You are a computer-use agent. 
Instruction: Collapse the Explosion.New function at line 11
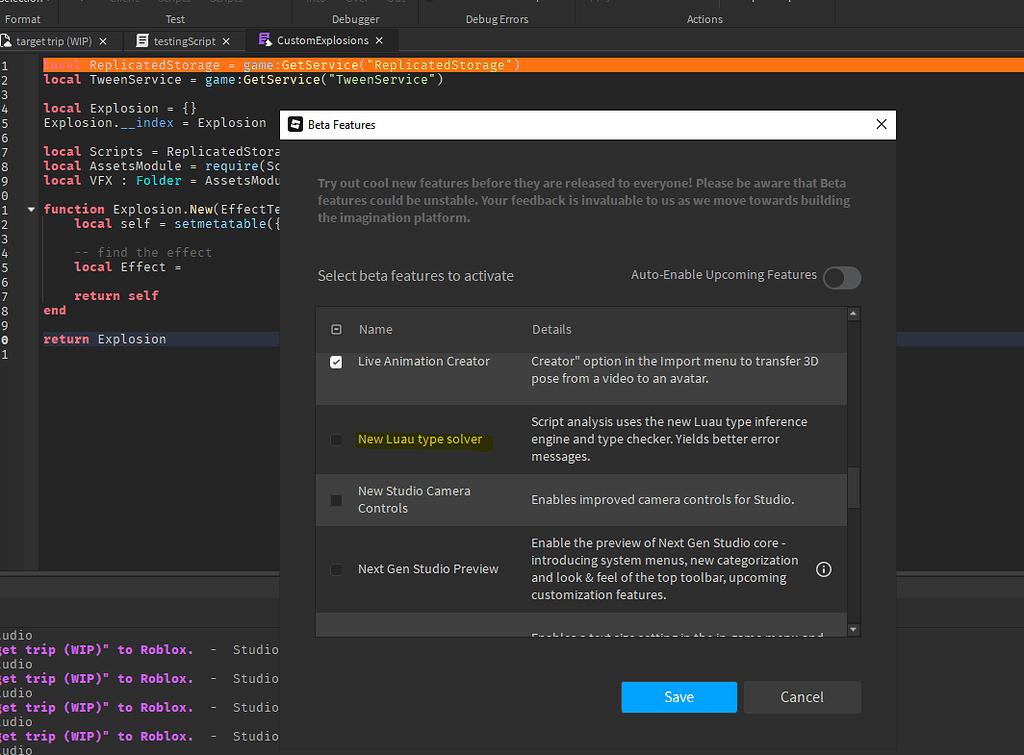30,209
